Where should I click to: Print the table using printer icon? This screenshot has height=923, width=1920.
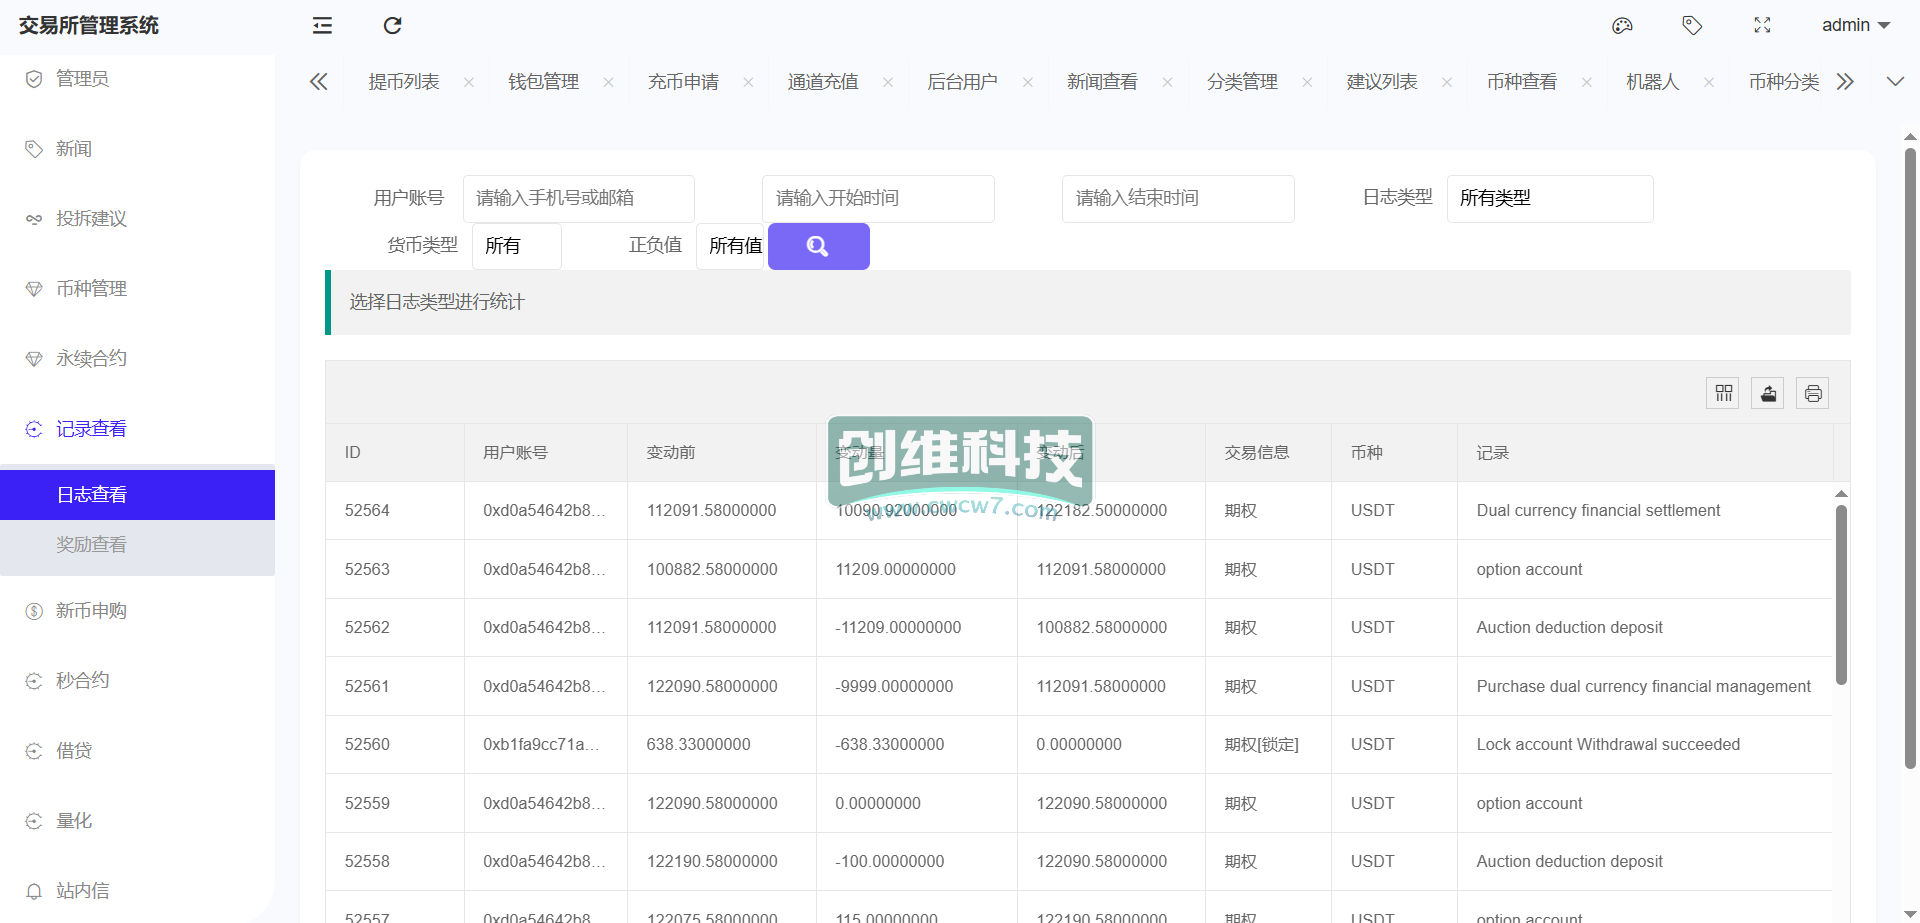(x=1813, y=393)
